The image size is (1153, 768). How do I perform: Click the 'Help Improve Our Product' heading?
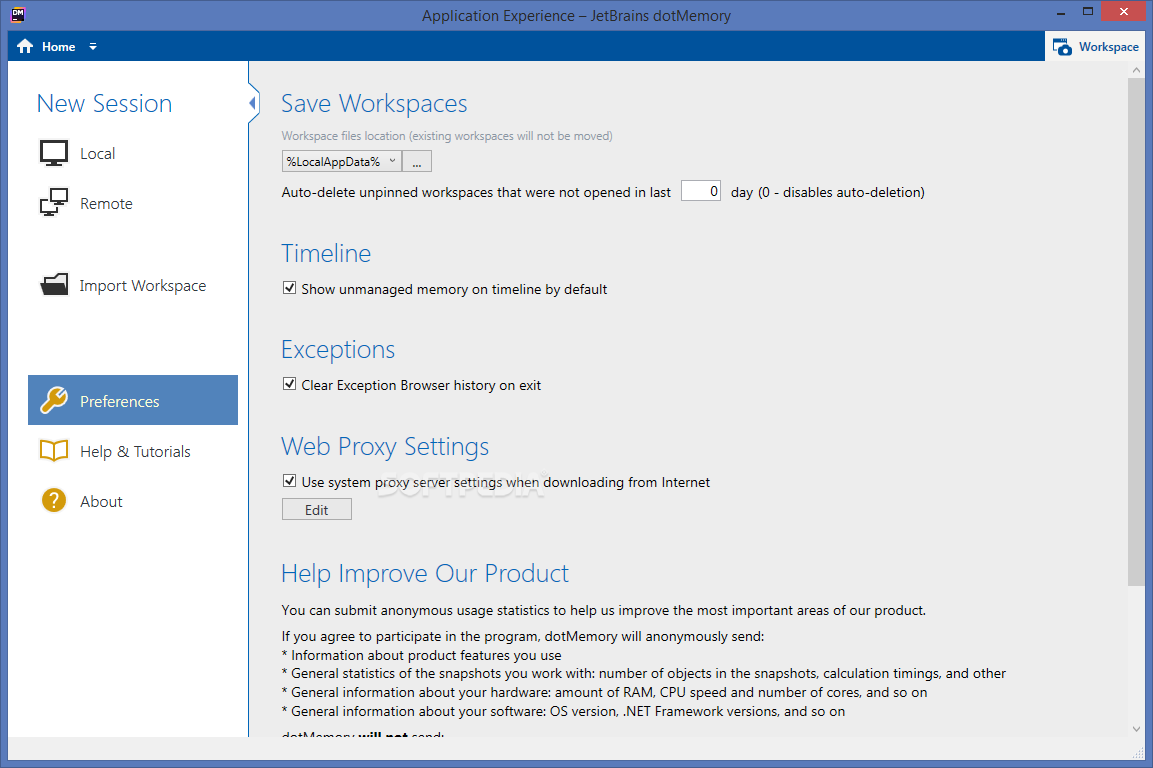[425, 573]
